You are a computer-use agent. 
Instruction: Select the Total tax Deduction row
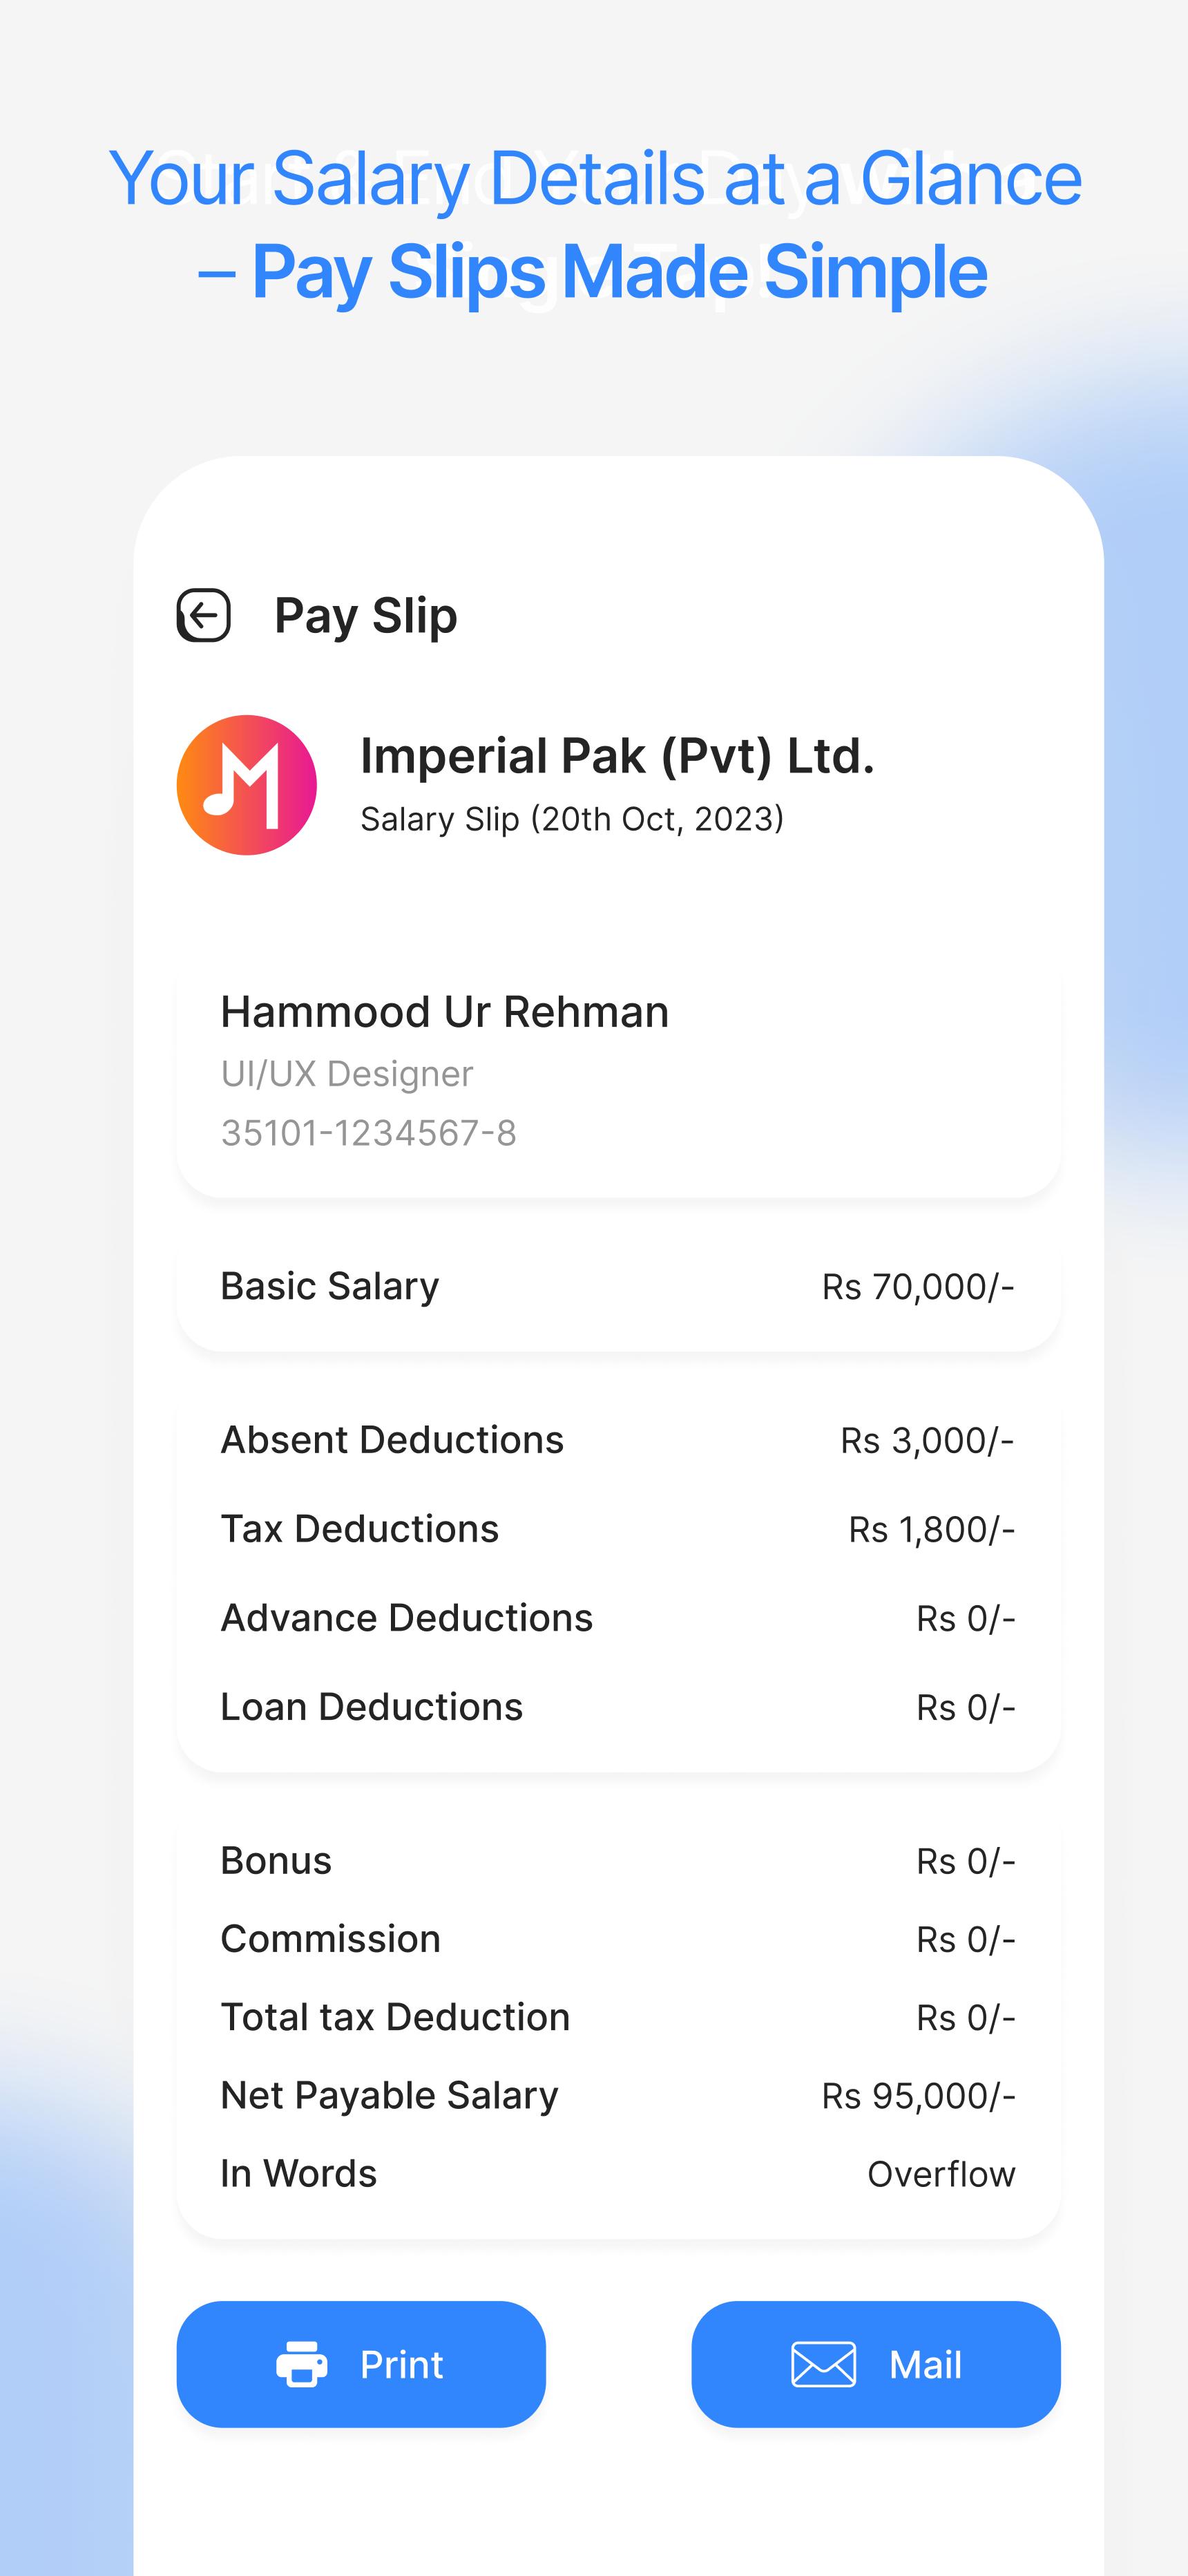[x=618, y=2017]
